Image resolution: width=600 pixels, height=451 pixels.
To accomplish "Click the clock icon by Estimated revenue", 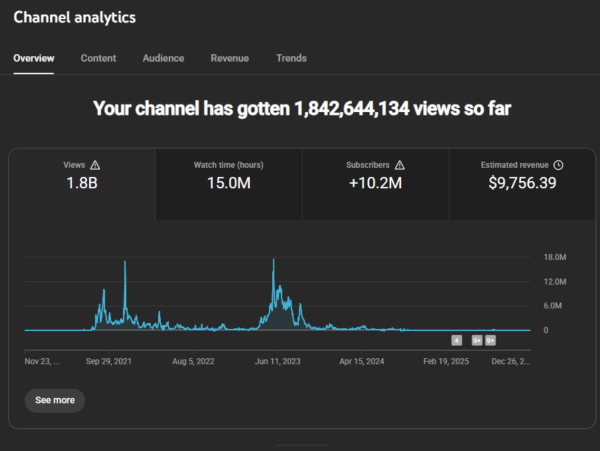I will point(558,165).
